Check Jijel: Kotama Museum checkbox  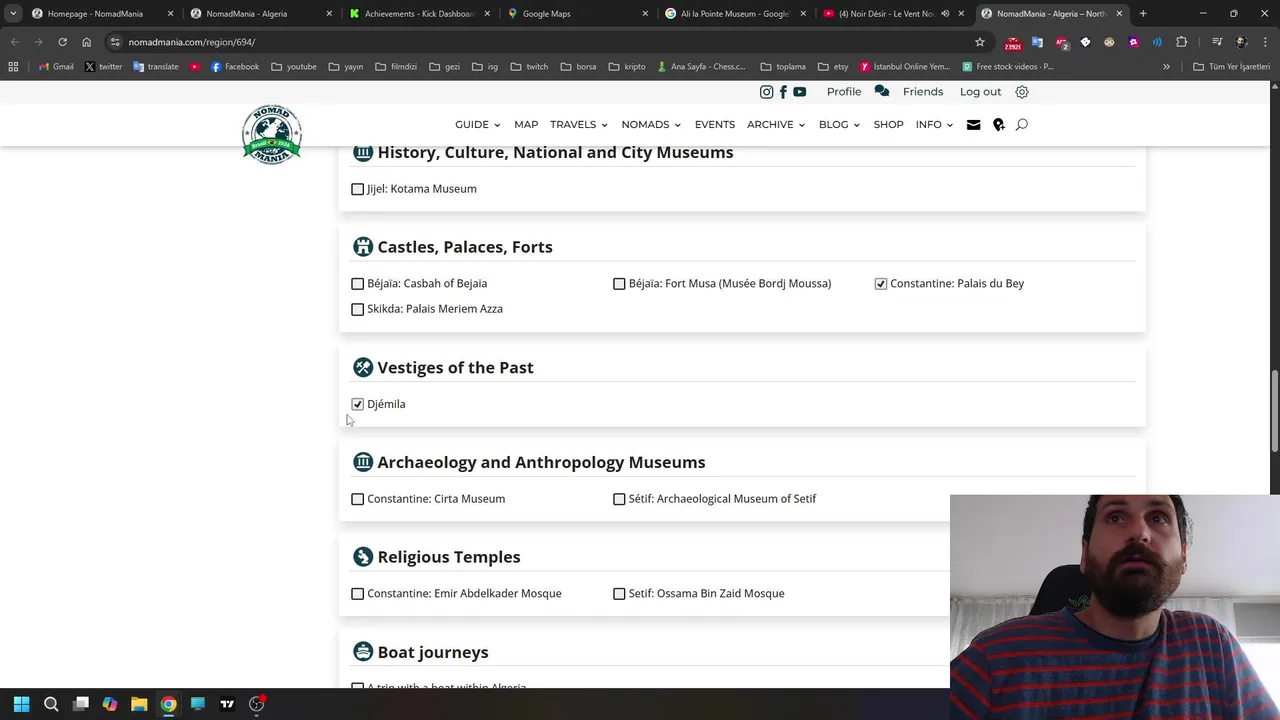[357, 189]
